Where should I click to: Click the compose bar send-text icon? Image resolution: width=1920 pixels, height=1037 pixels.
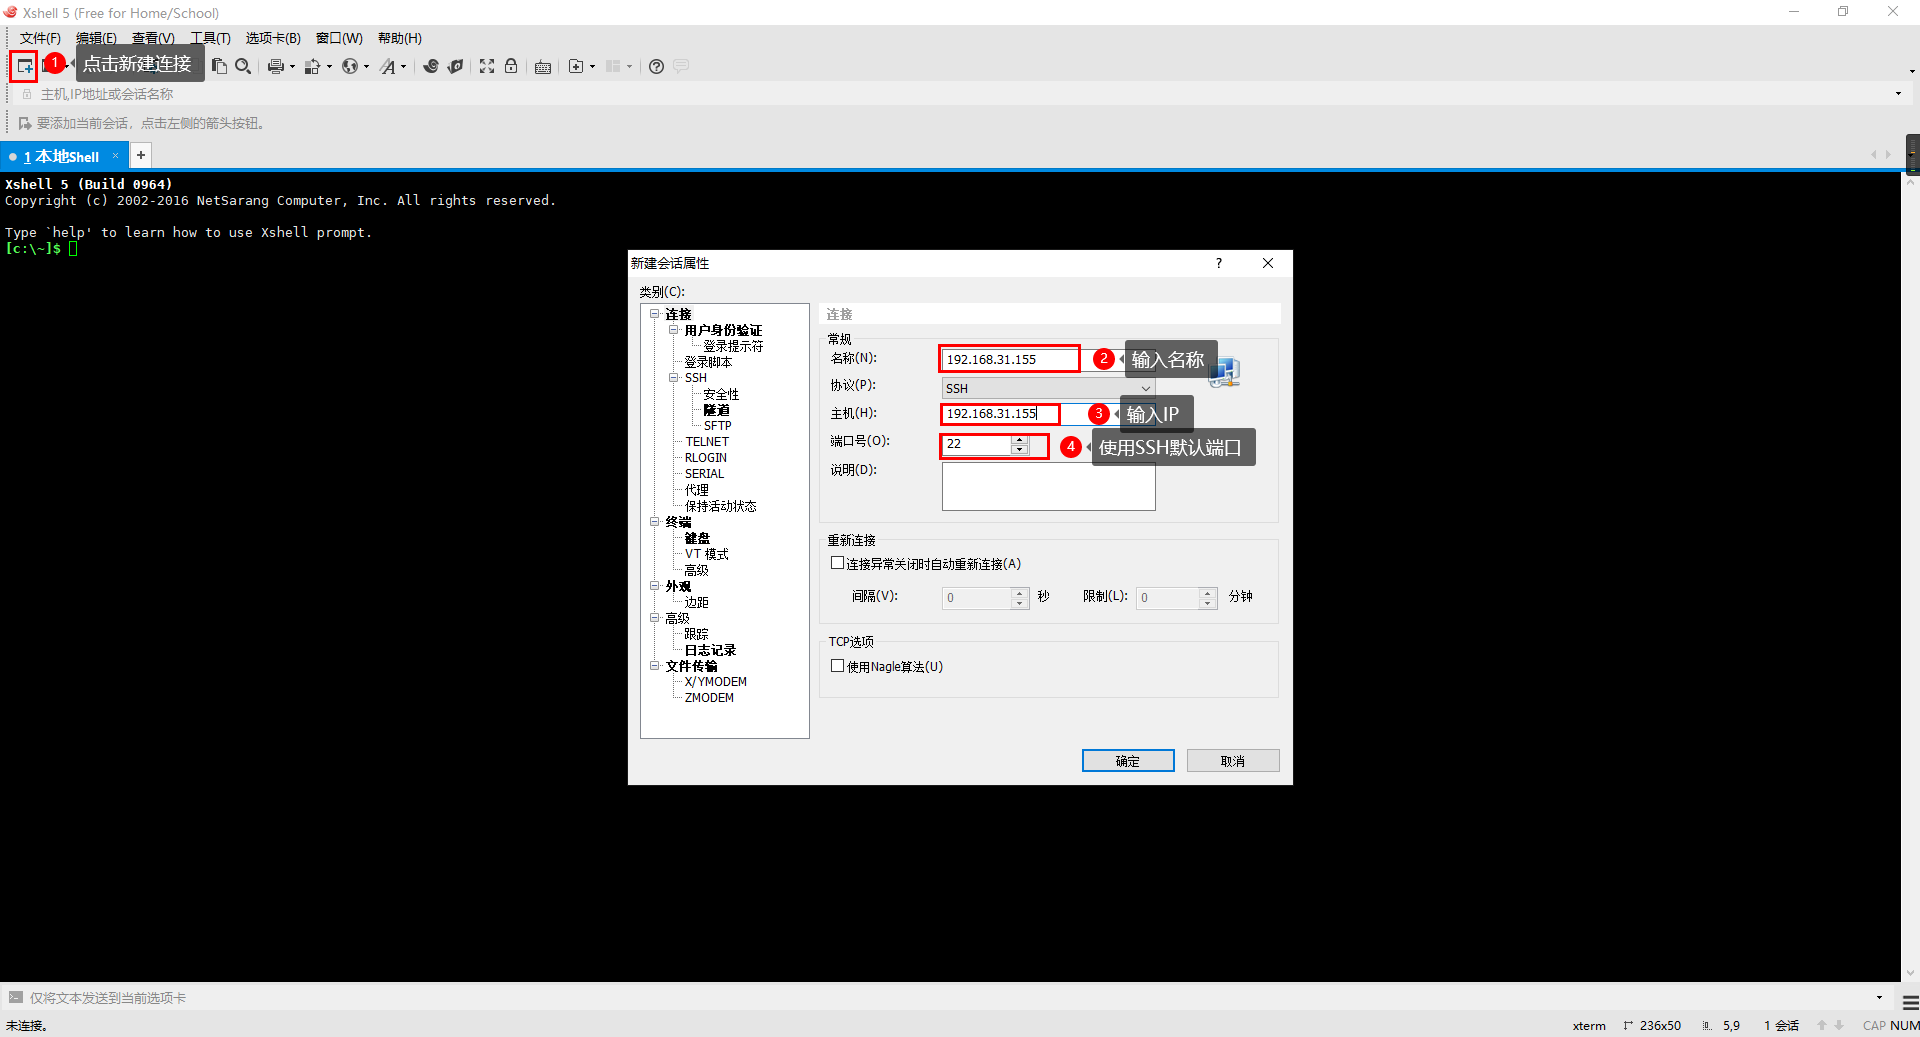[x=16, y=997]
